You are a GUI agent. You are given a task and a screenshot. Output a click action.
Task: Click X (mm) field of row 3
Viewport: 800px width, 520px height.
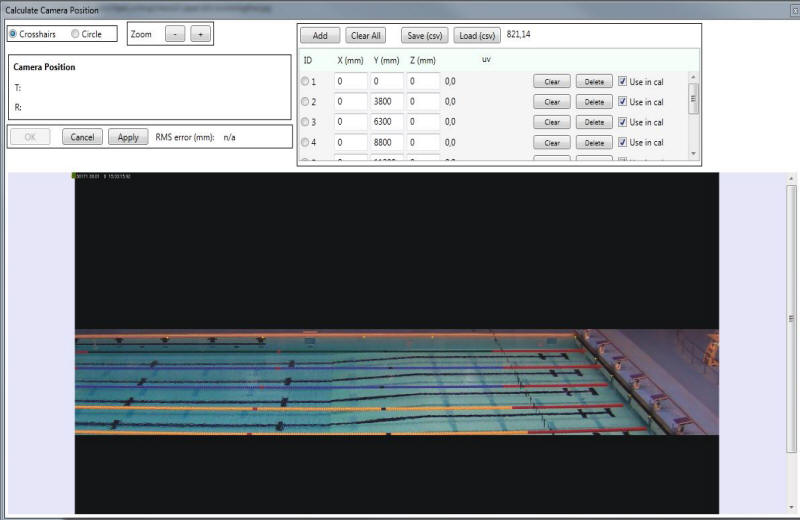point(351,122)
